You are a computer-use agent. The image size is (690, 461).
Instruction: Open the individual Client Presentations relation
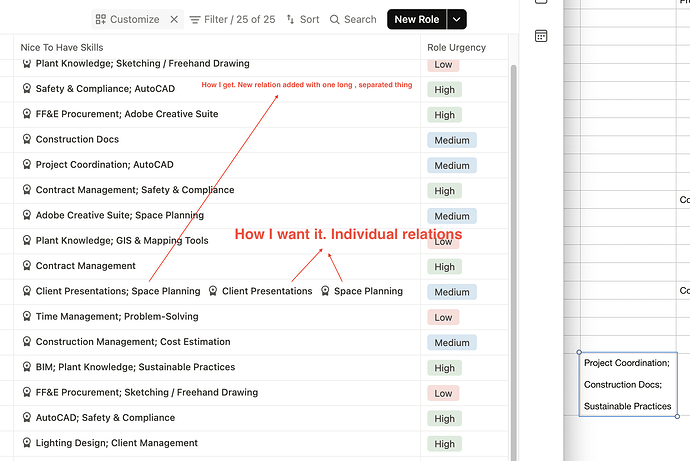point(267,291)
